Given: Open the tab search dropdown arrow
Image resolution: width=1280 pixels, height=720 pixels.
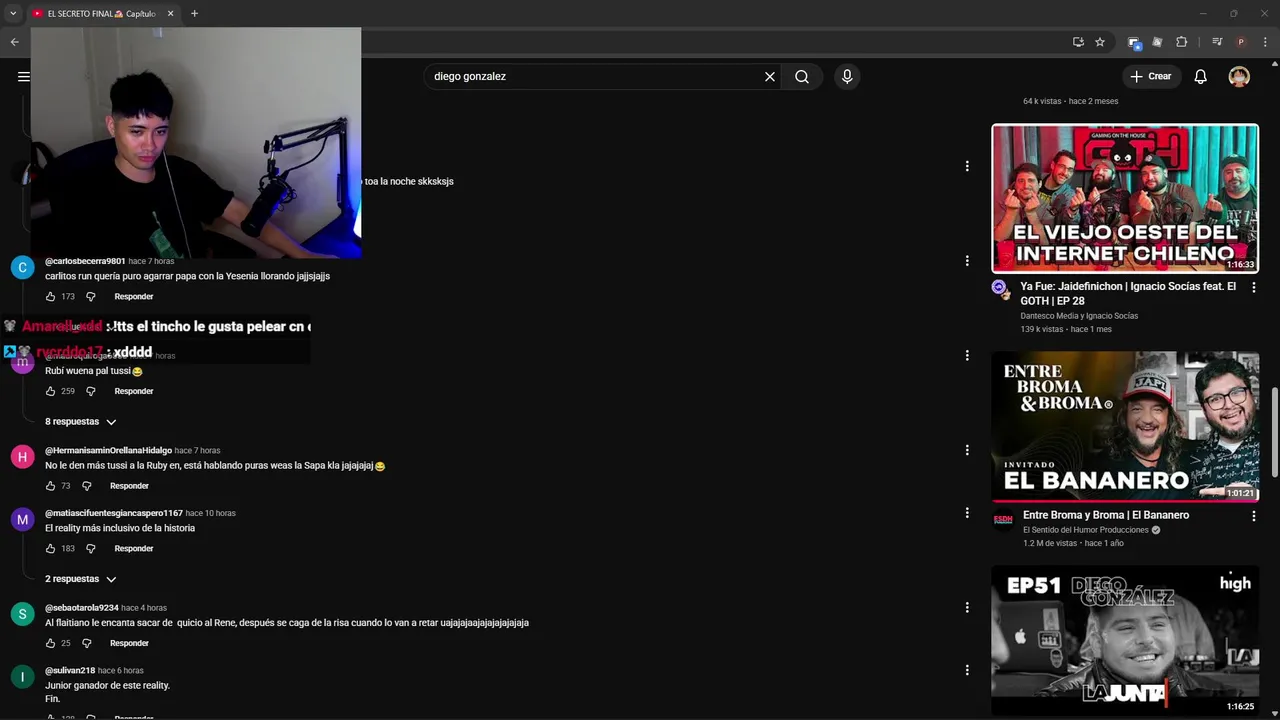Looking at the screenshot, I should 13,14.
